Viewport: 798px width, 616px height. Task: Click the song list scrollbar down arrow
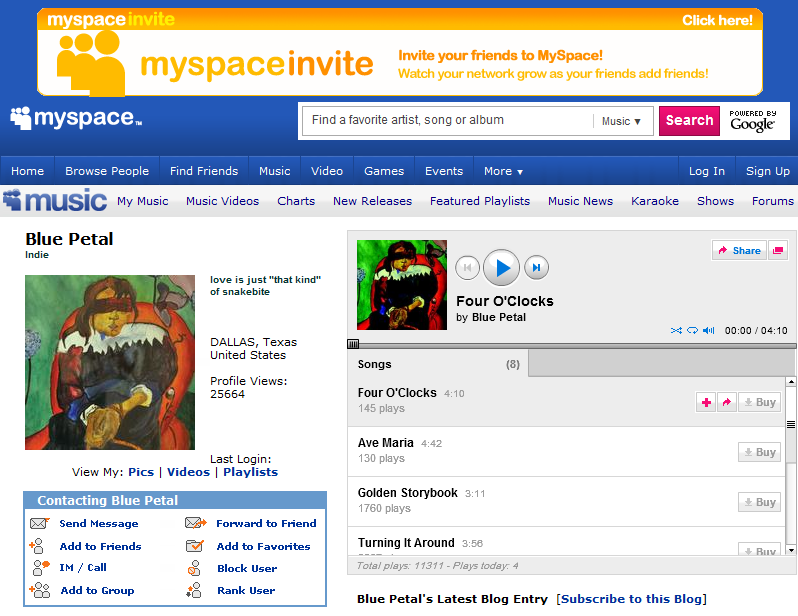point(791,550)
